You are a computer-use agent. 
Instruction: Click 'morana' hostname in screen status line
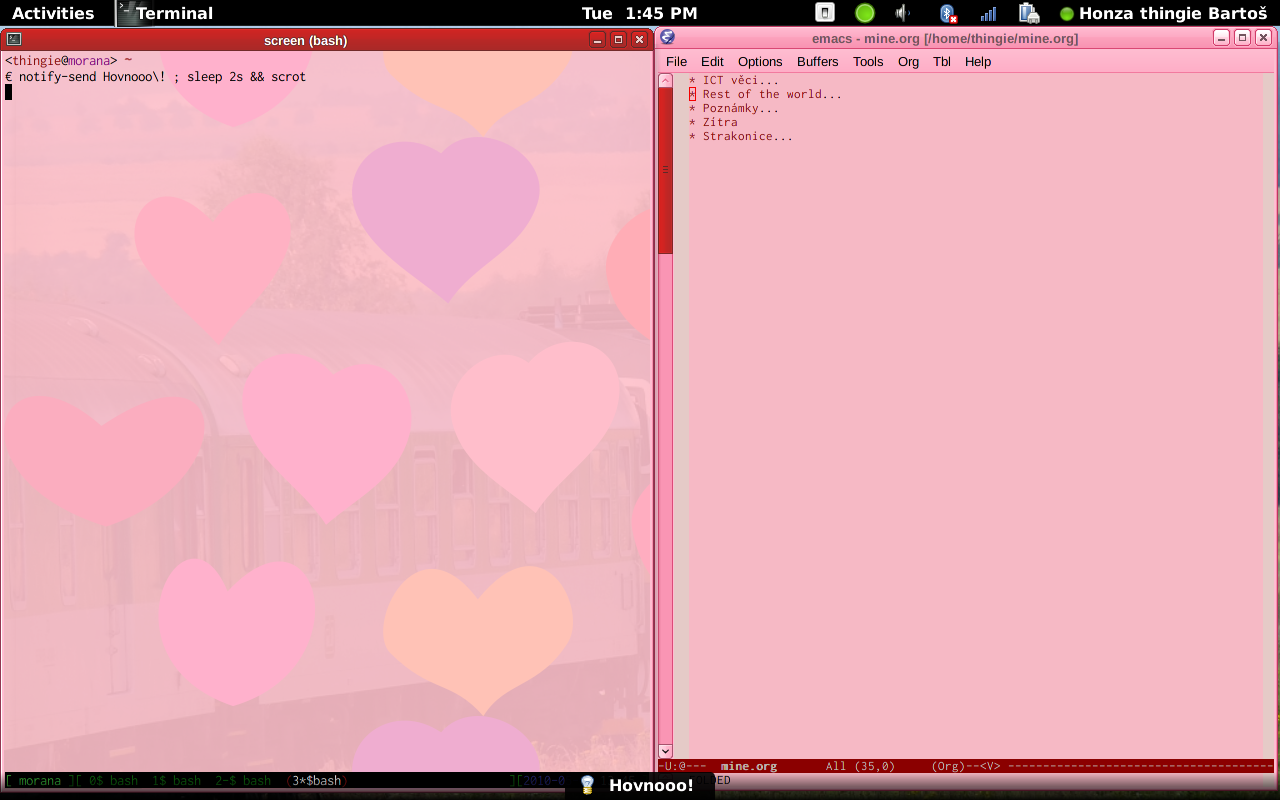tap(40, 780)
